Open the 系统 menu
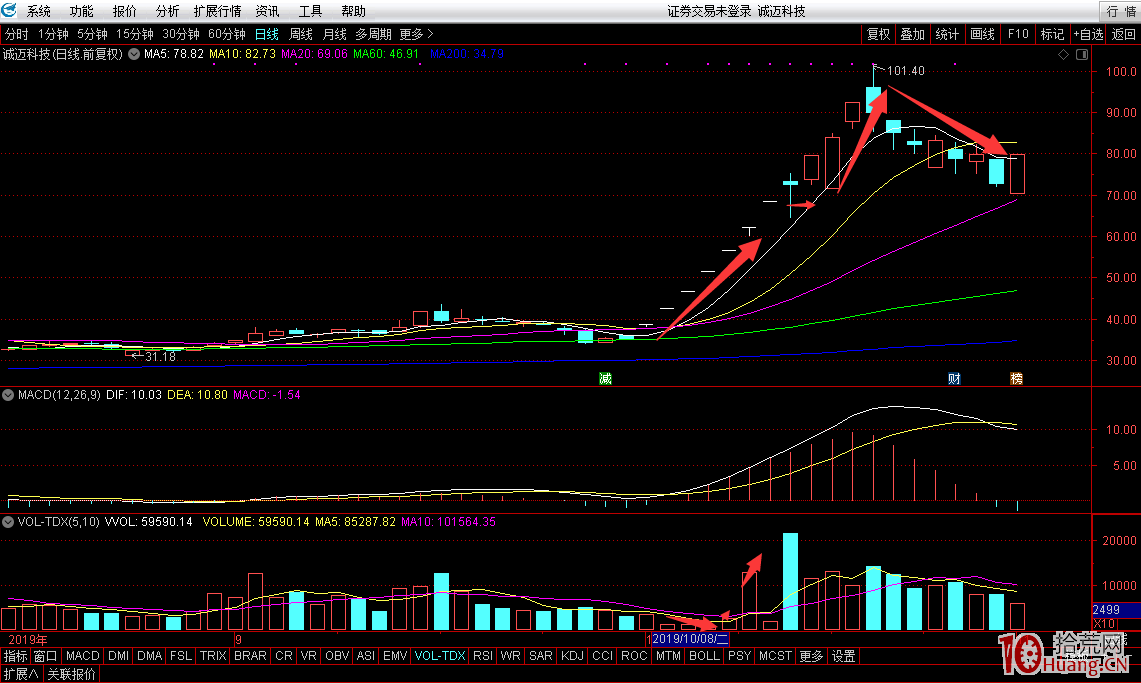This screenshot has width=1141, height=684. [39, 12]
